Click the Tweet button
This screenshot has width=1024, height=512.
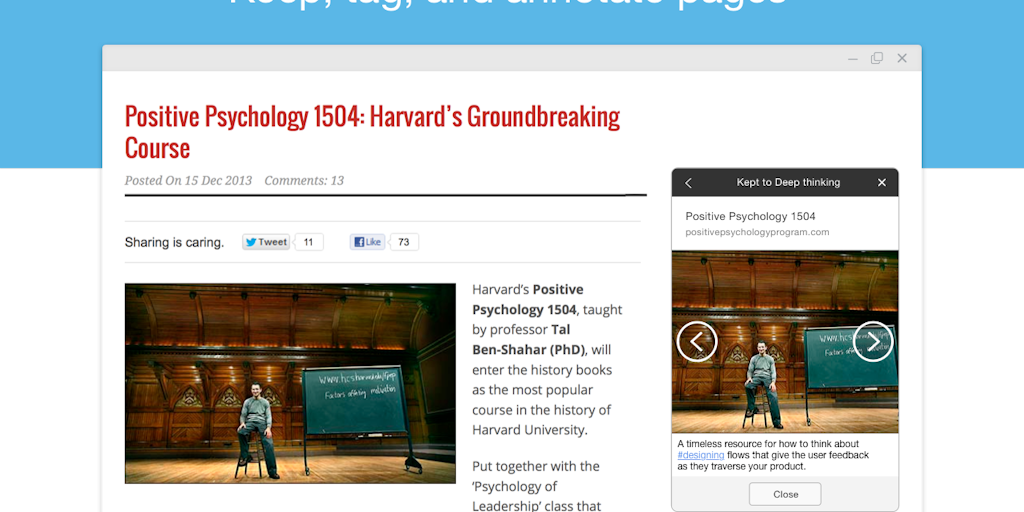pyautogui.click(x=266, y=242)
